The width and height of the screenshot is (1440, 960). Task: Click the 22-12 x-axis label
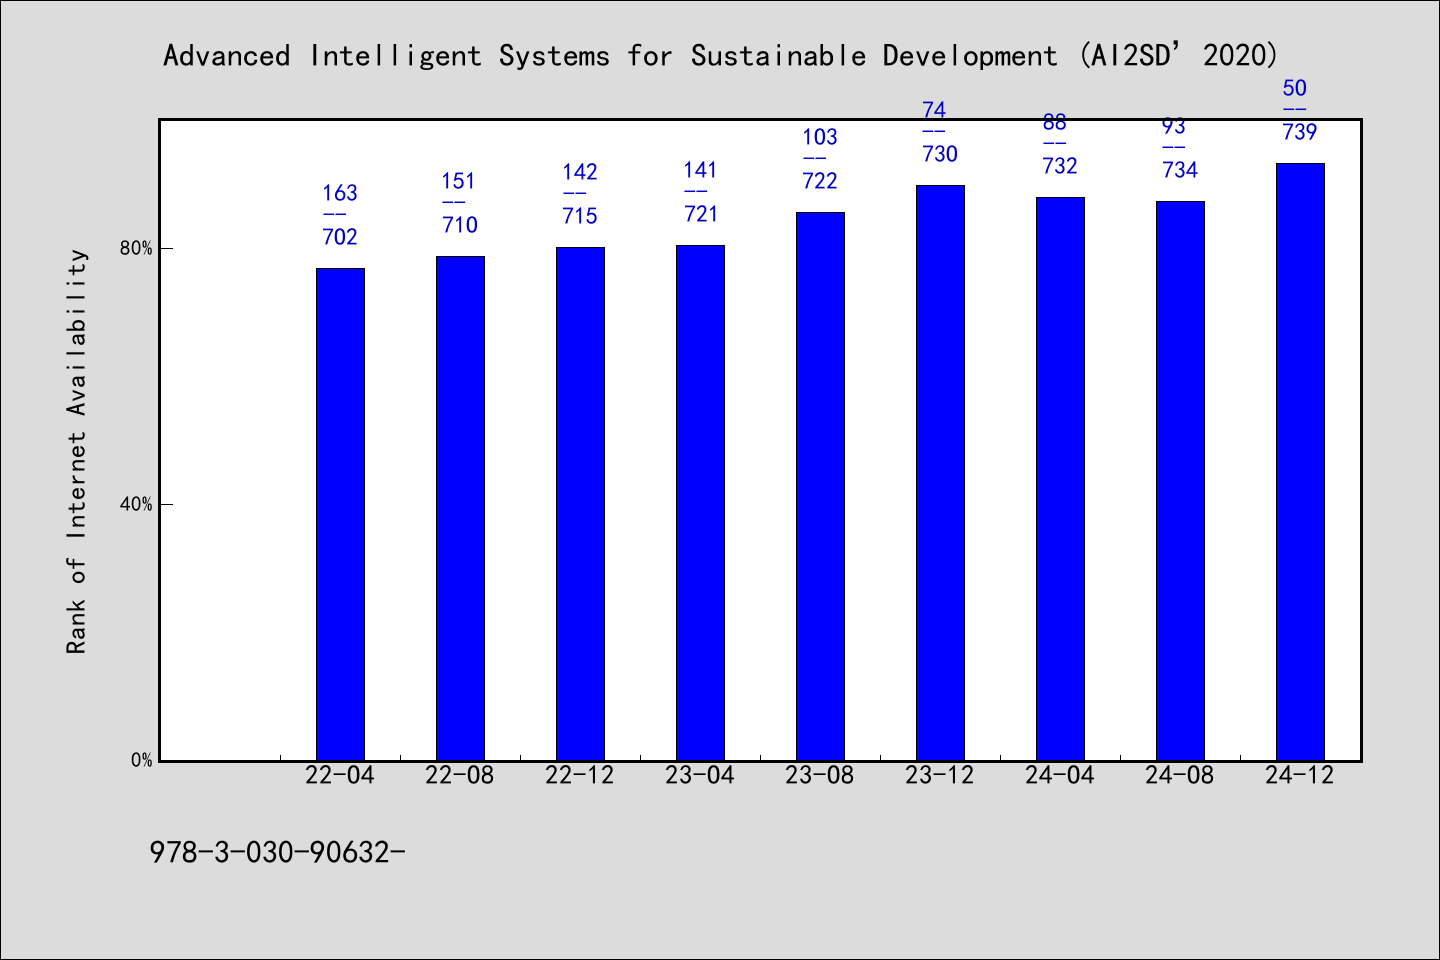[x=580, y=775]
